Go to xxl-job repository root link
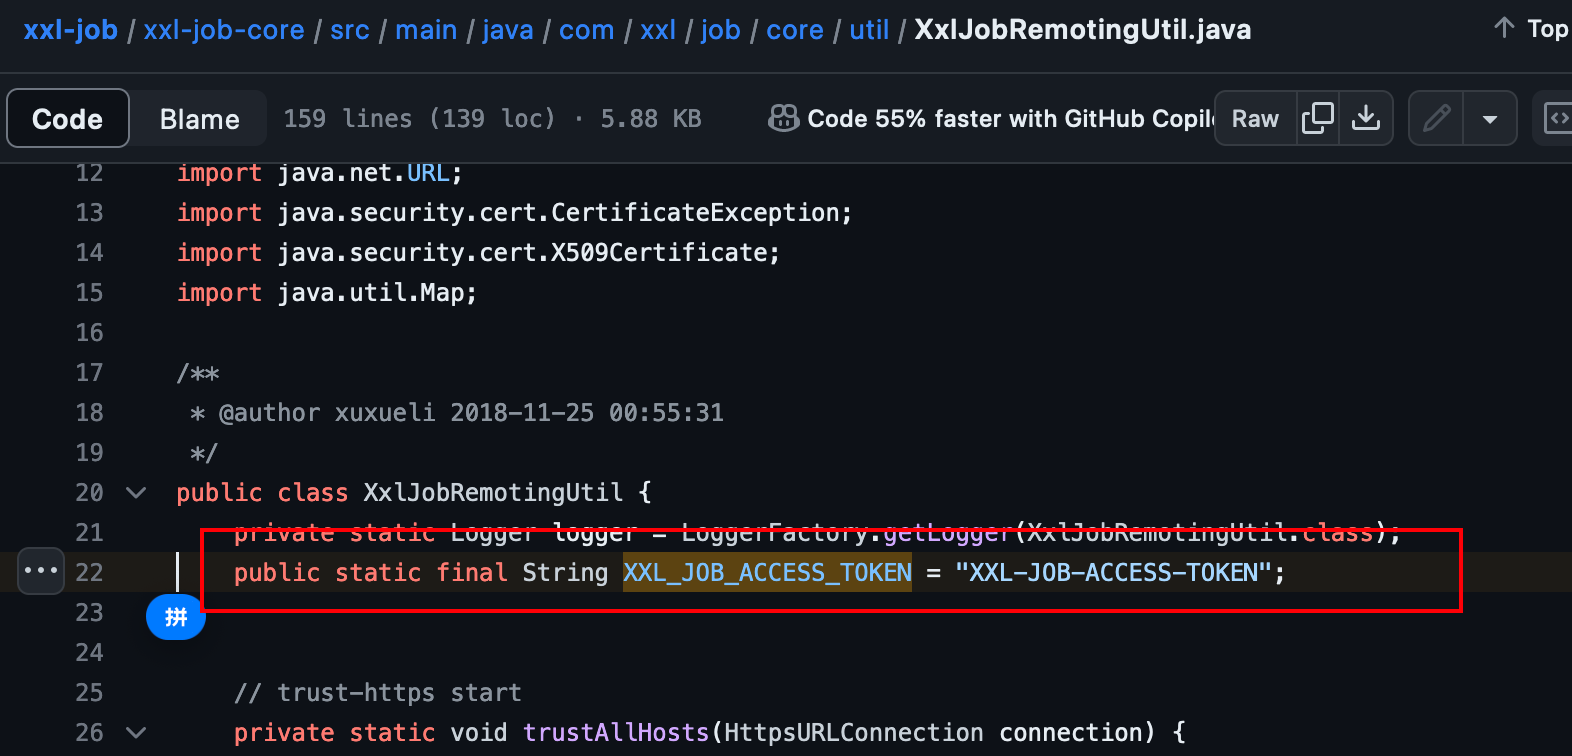This screenshot has width=1572, height=756. point(71,30)
